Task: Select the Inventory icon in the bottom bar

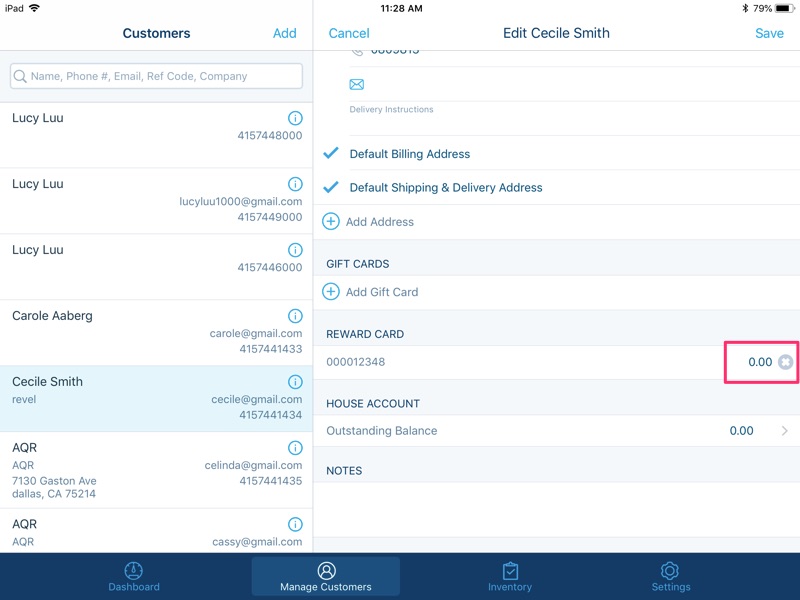Action: click(511, 574)
